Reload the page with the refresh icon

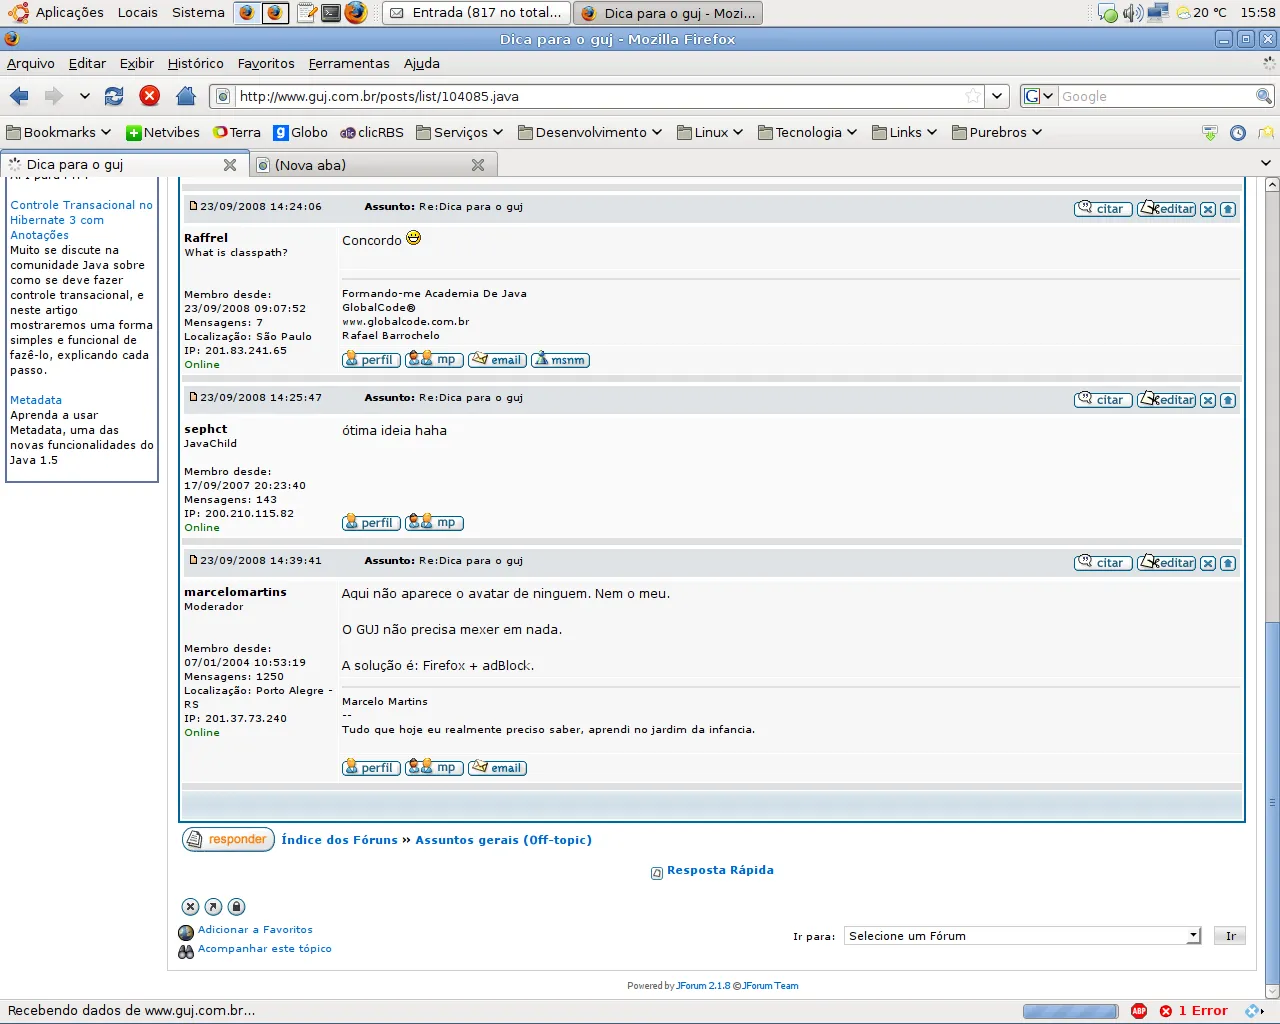click(x=114, y=96)
